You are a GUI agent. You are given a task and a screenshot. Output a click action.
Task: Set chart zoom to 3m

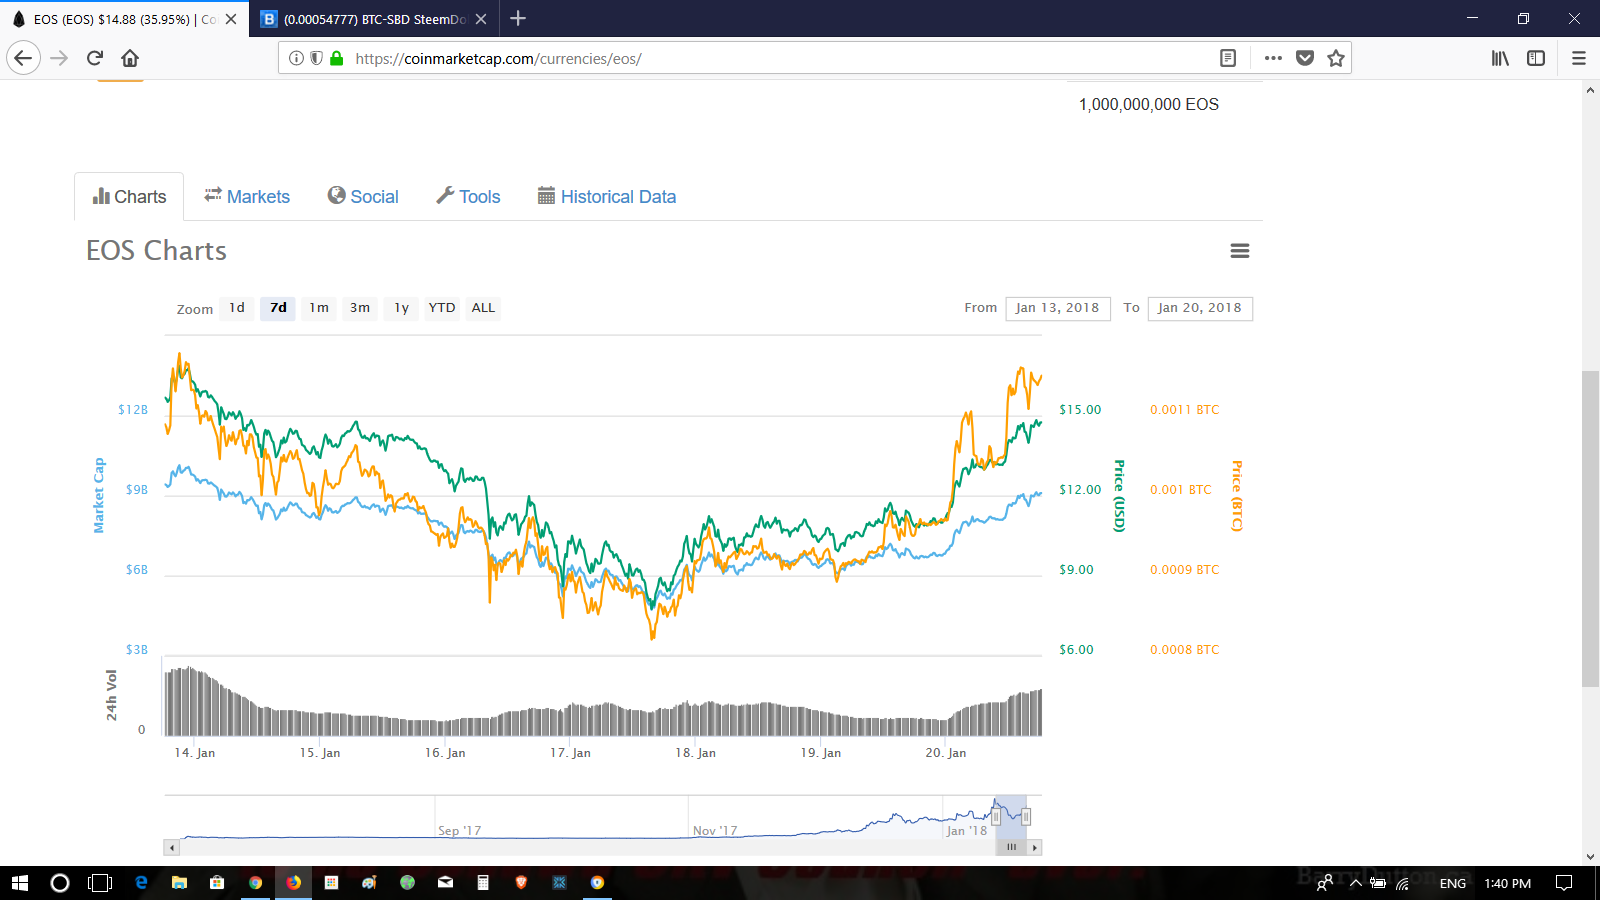pyautogui.click(x=360, y=308)
